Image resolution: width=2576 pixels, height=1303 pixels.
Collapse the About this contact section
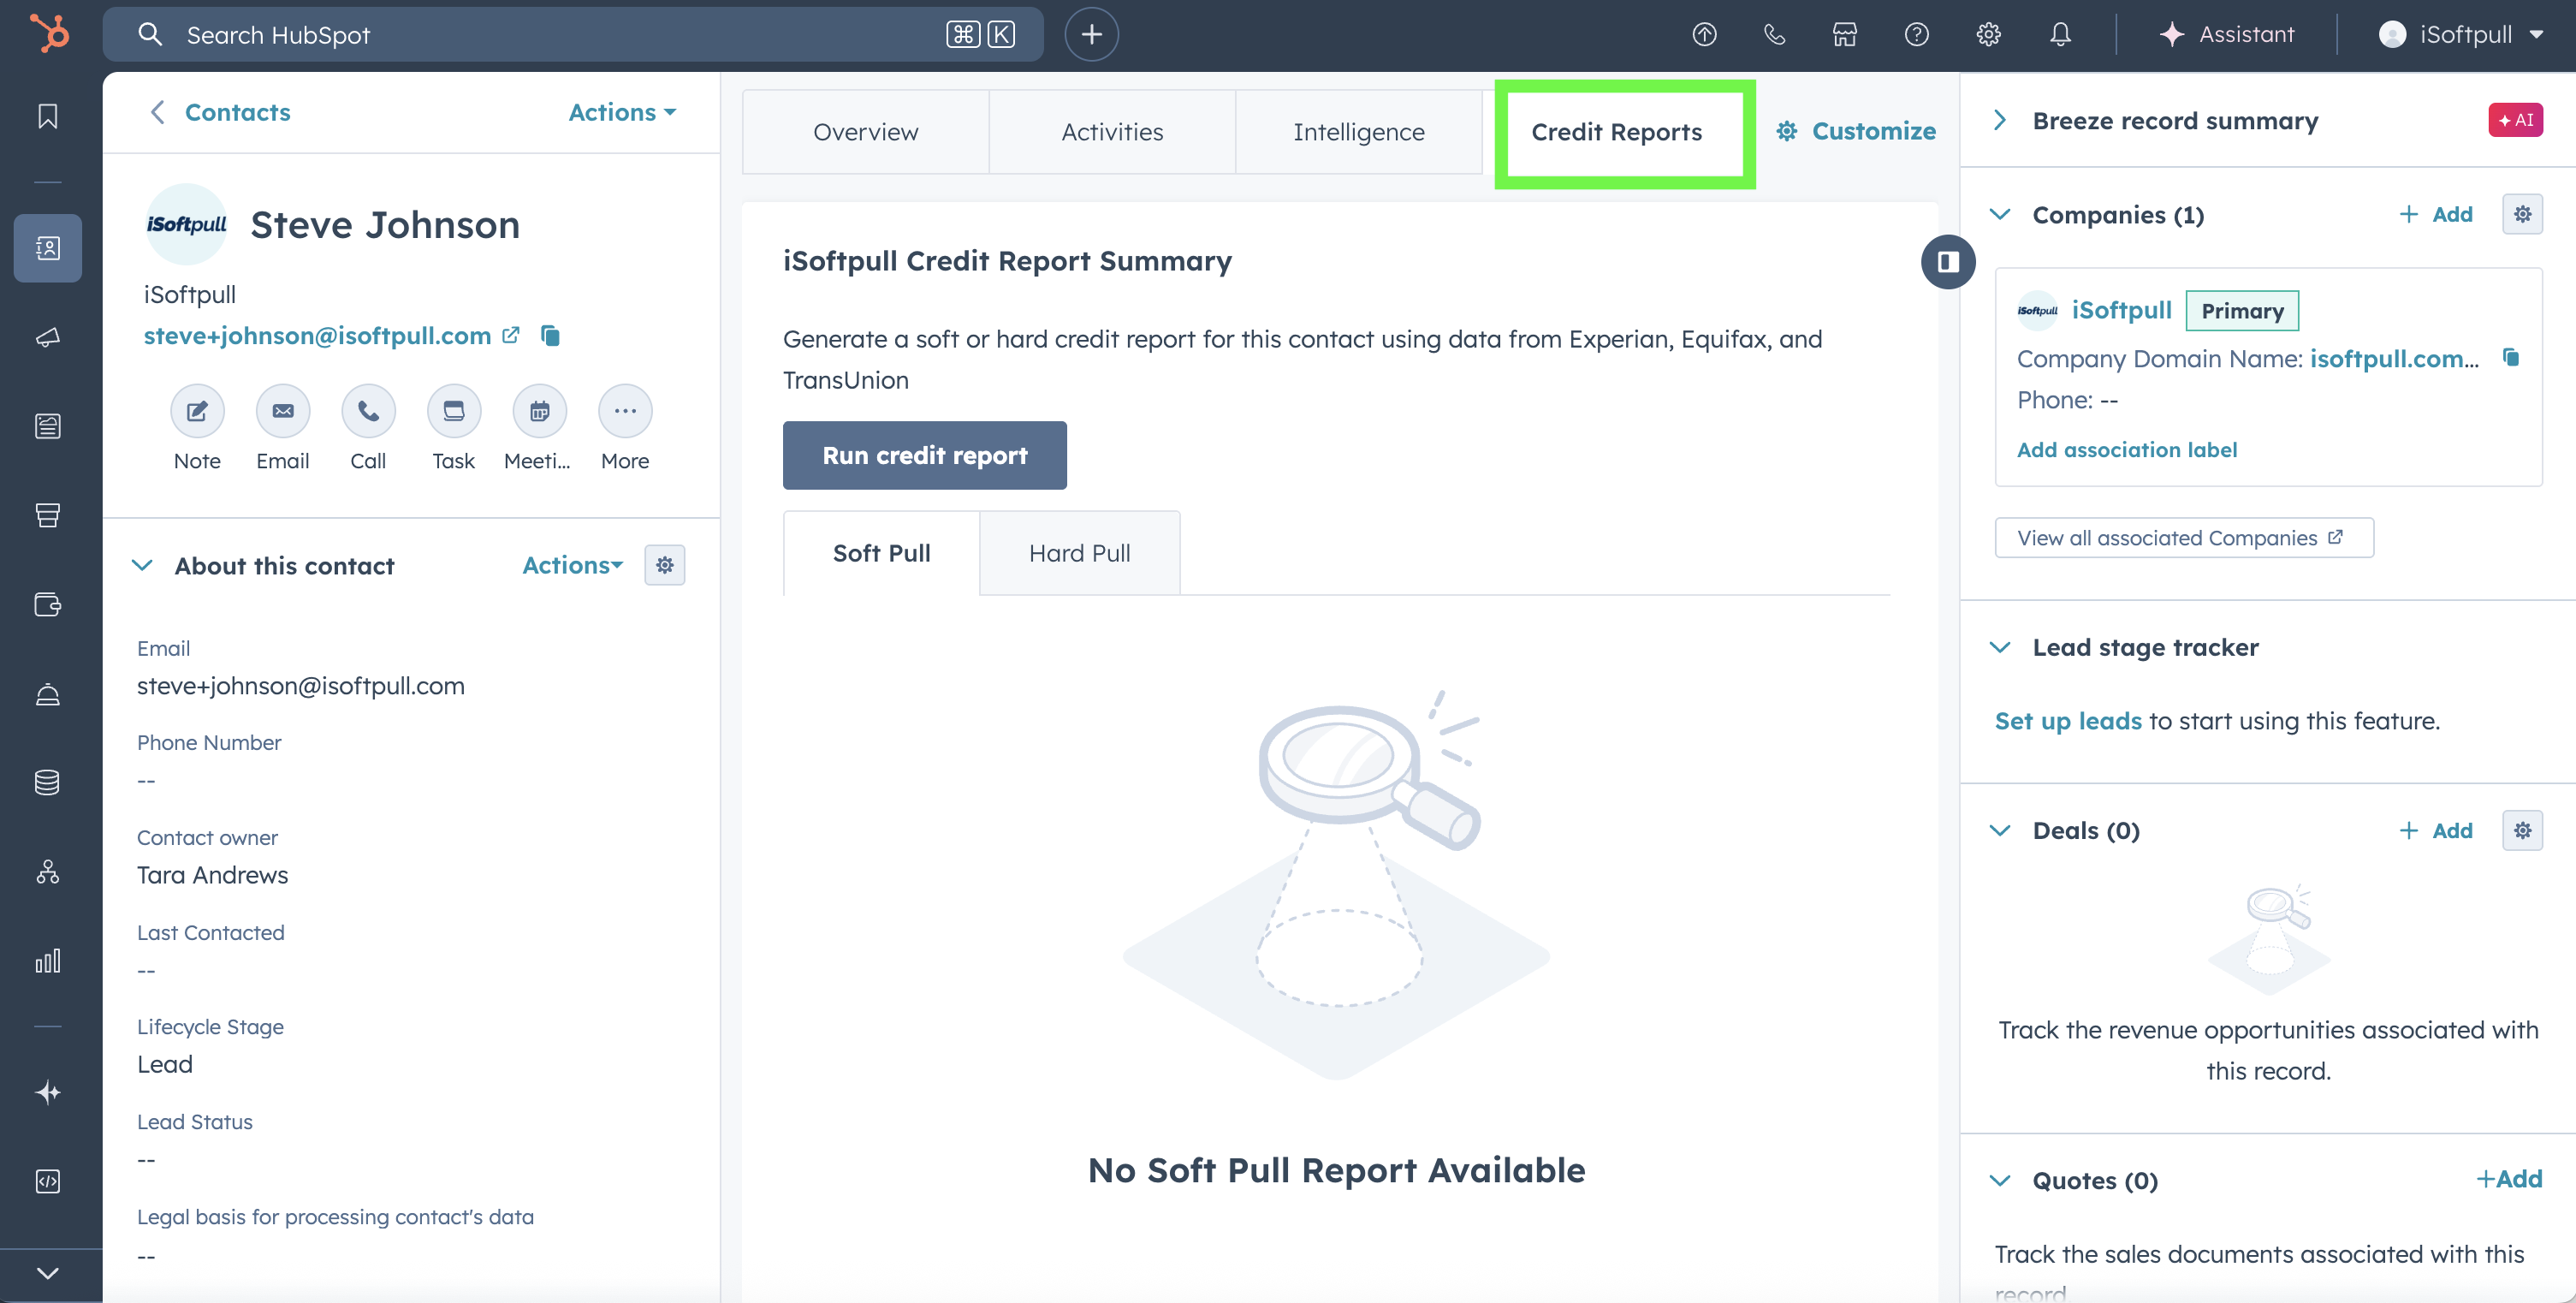pyautogui.click(x=143, y=566)
